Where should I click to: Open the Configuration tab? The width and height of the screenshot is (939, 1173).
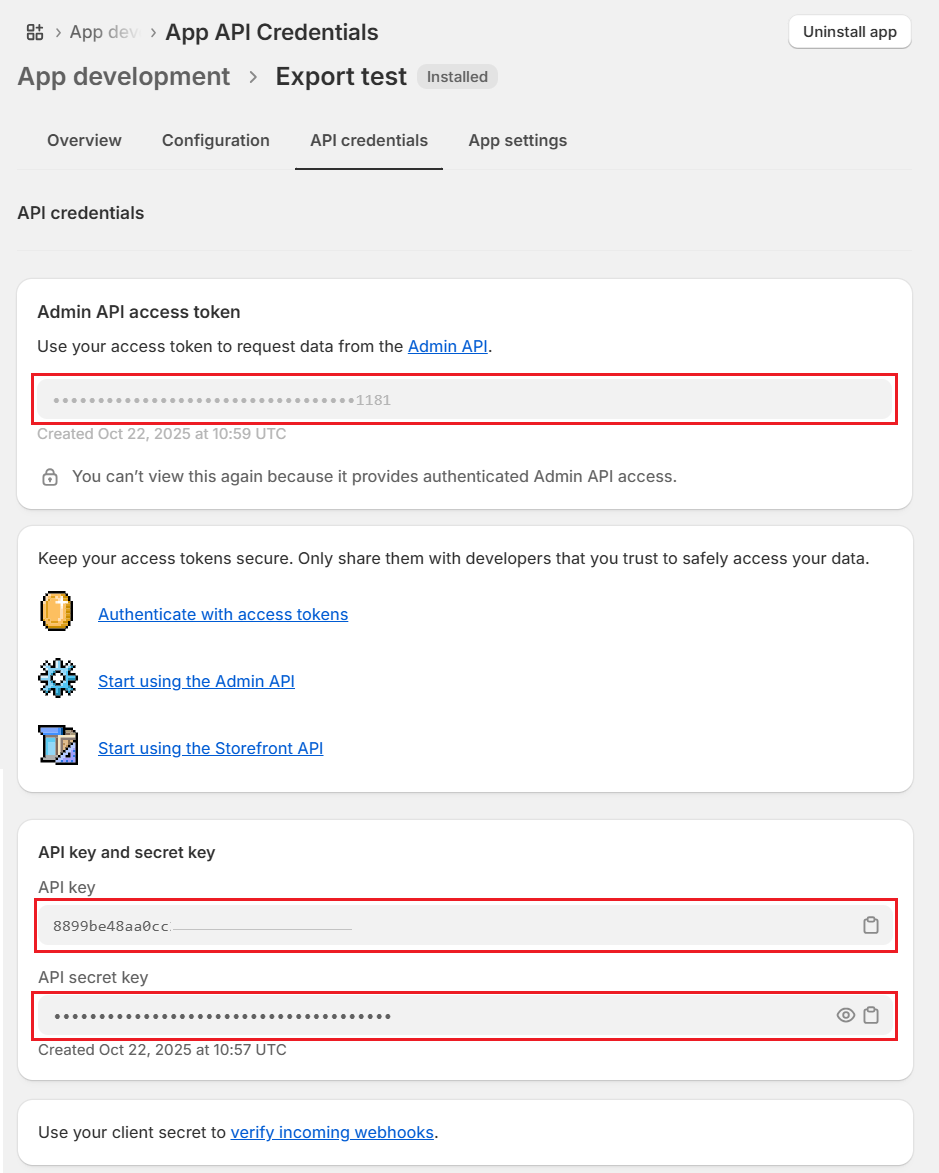[x=216, y=141]
